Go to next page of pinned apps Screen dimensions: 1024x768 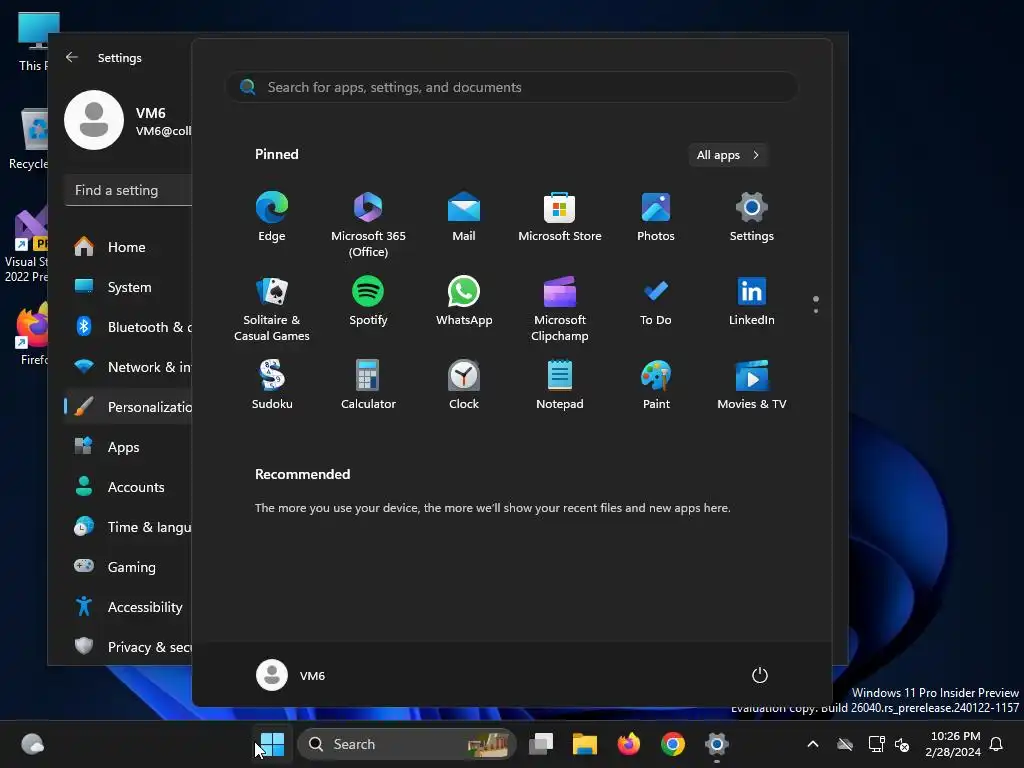click(x=816, y=311)
